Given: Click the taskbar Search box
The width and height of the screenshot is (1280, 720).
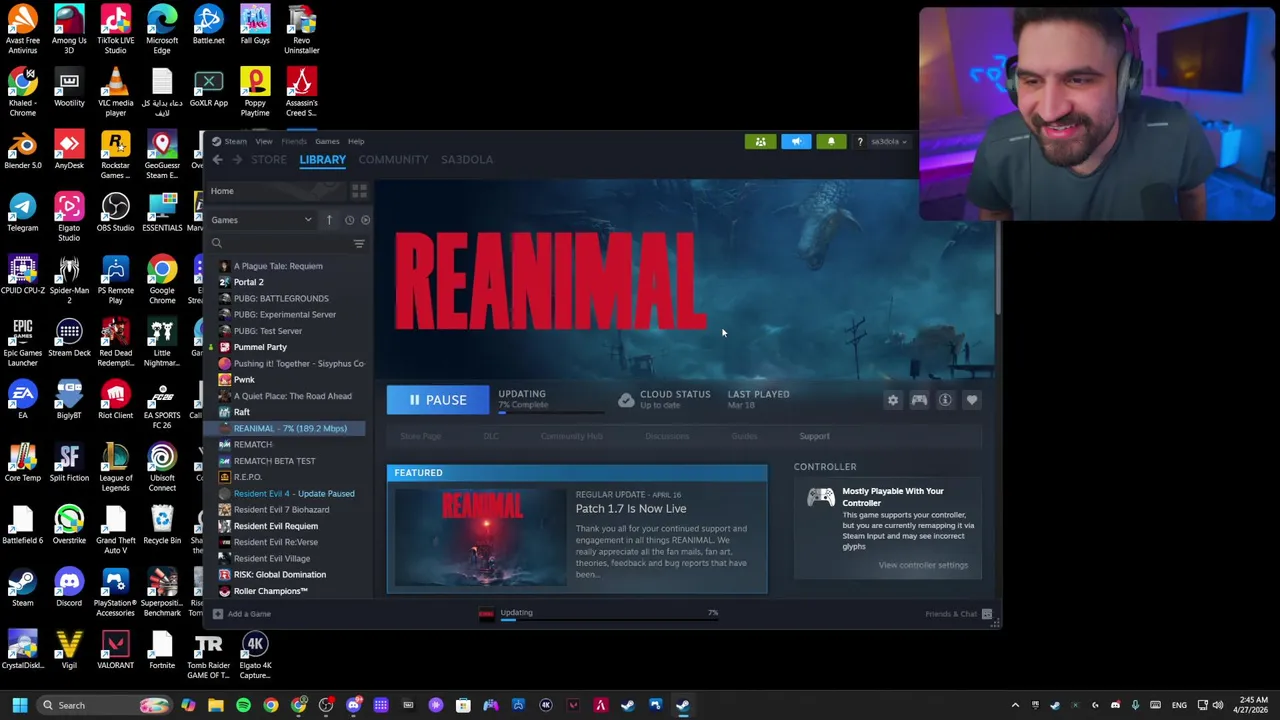Looking at the screenshot, I should pos(104,705).
